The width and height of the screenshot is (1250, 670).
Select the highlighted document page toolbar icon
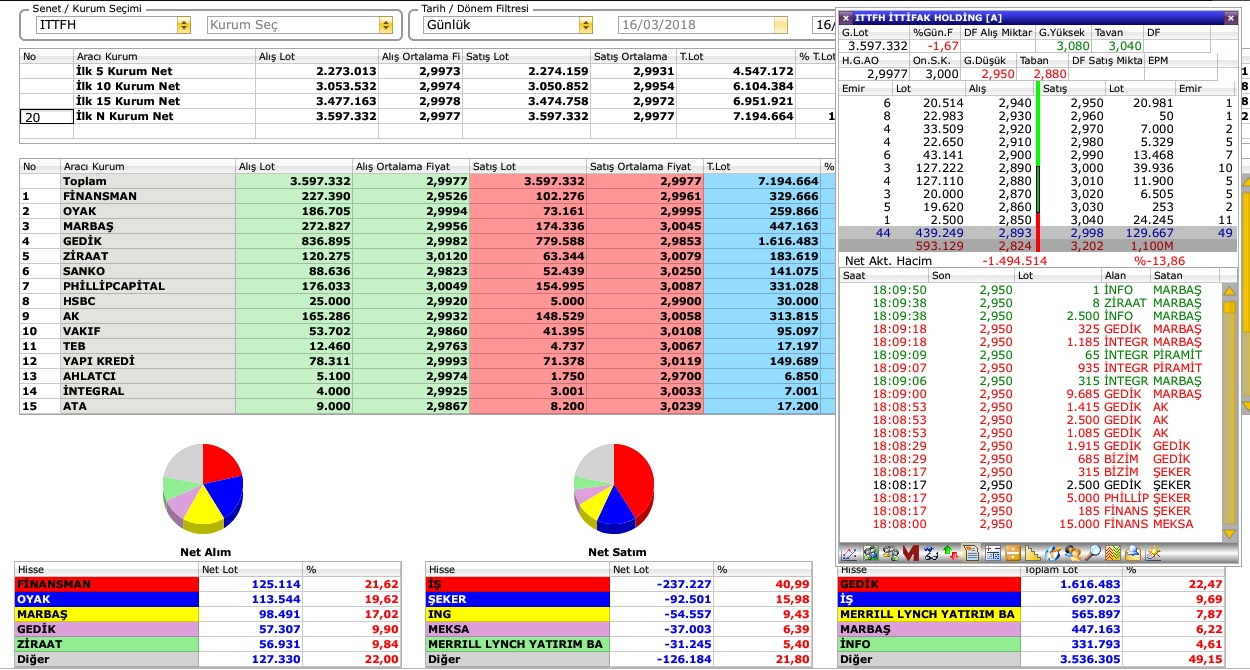point(971,552)
